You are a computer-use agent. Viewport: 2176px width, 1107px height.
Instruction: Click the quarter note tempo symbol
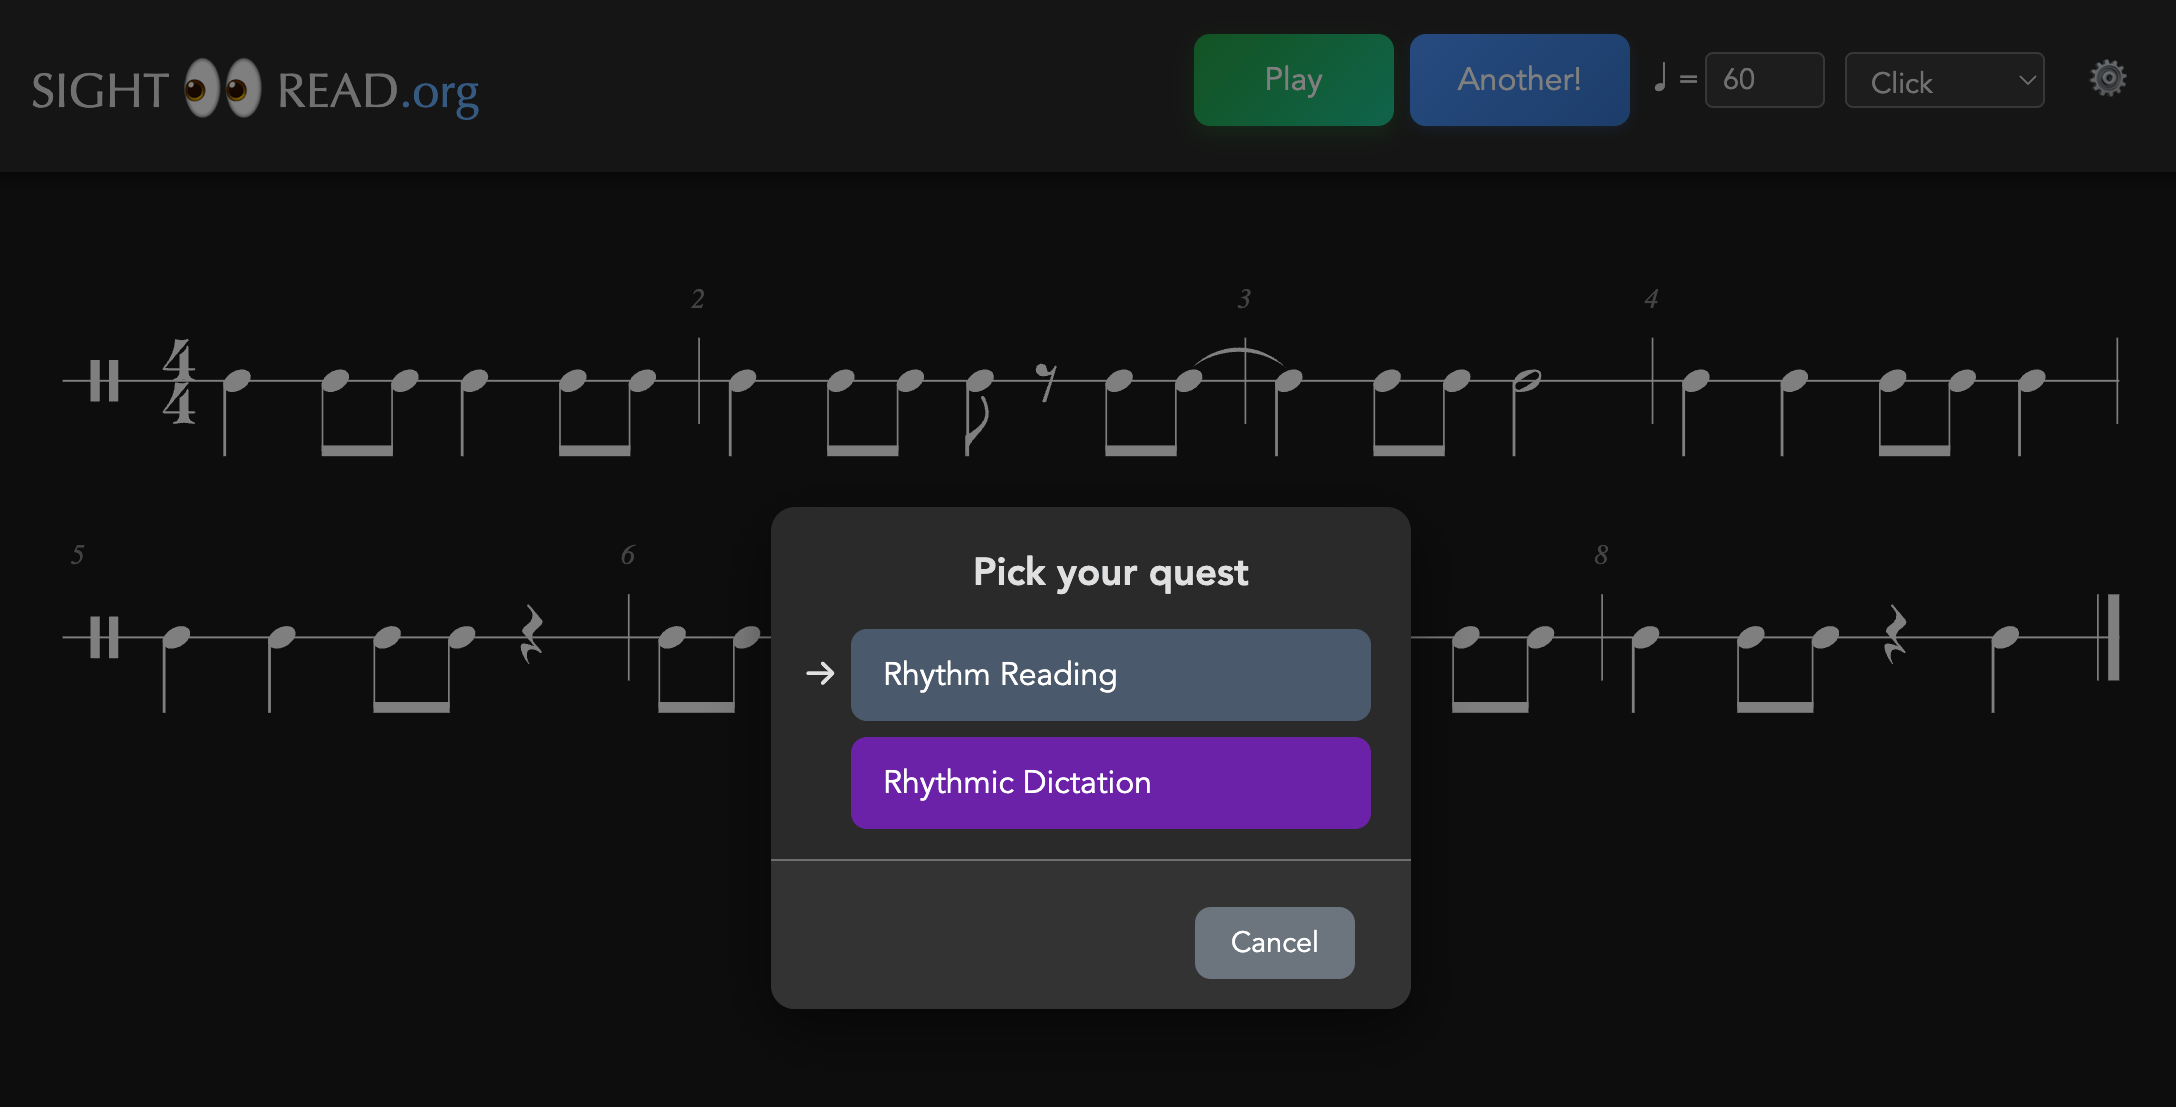[1660, 78]
